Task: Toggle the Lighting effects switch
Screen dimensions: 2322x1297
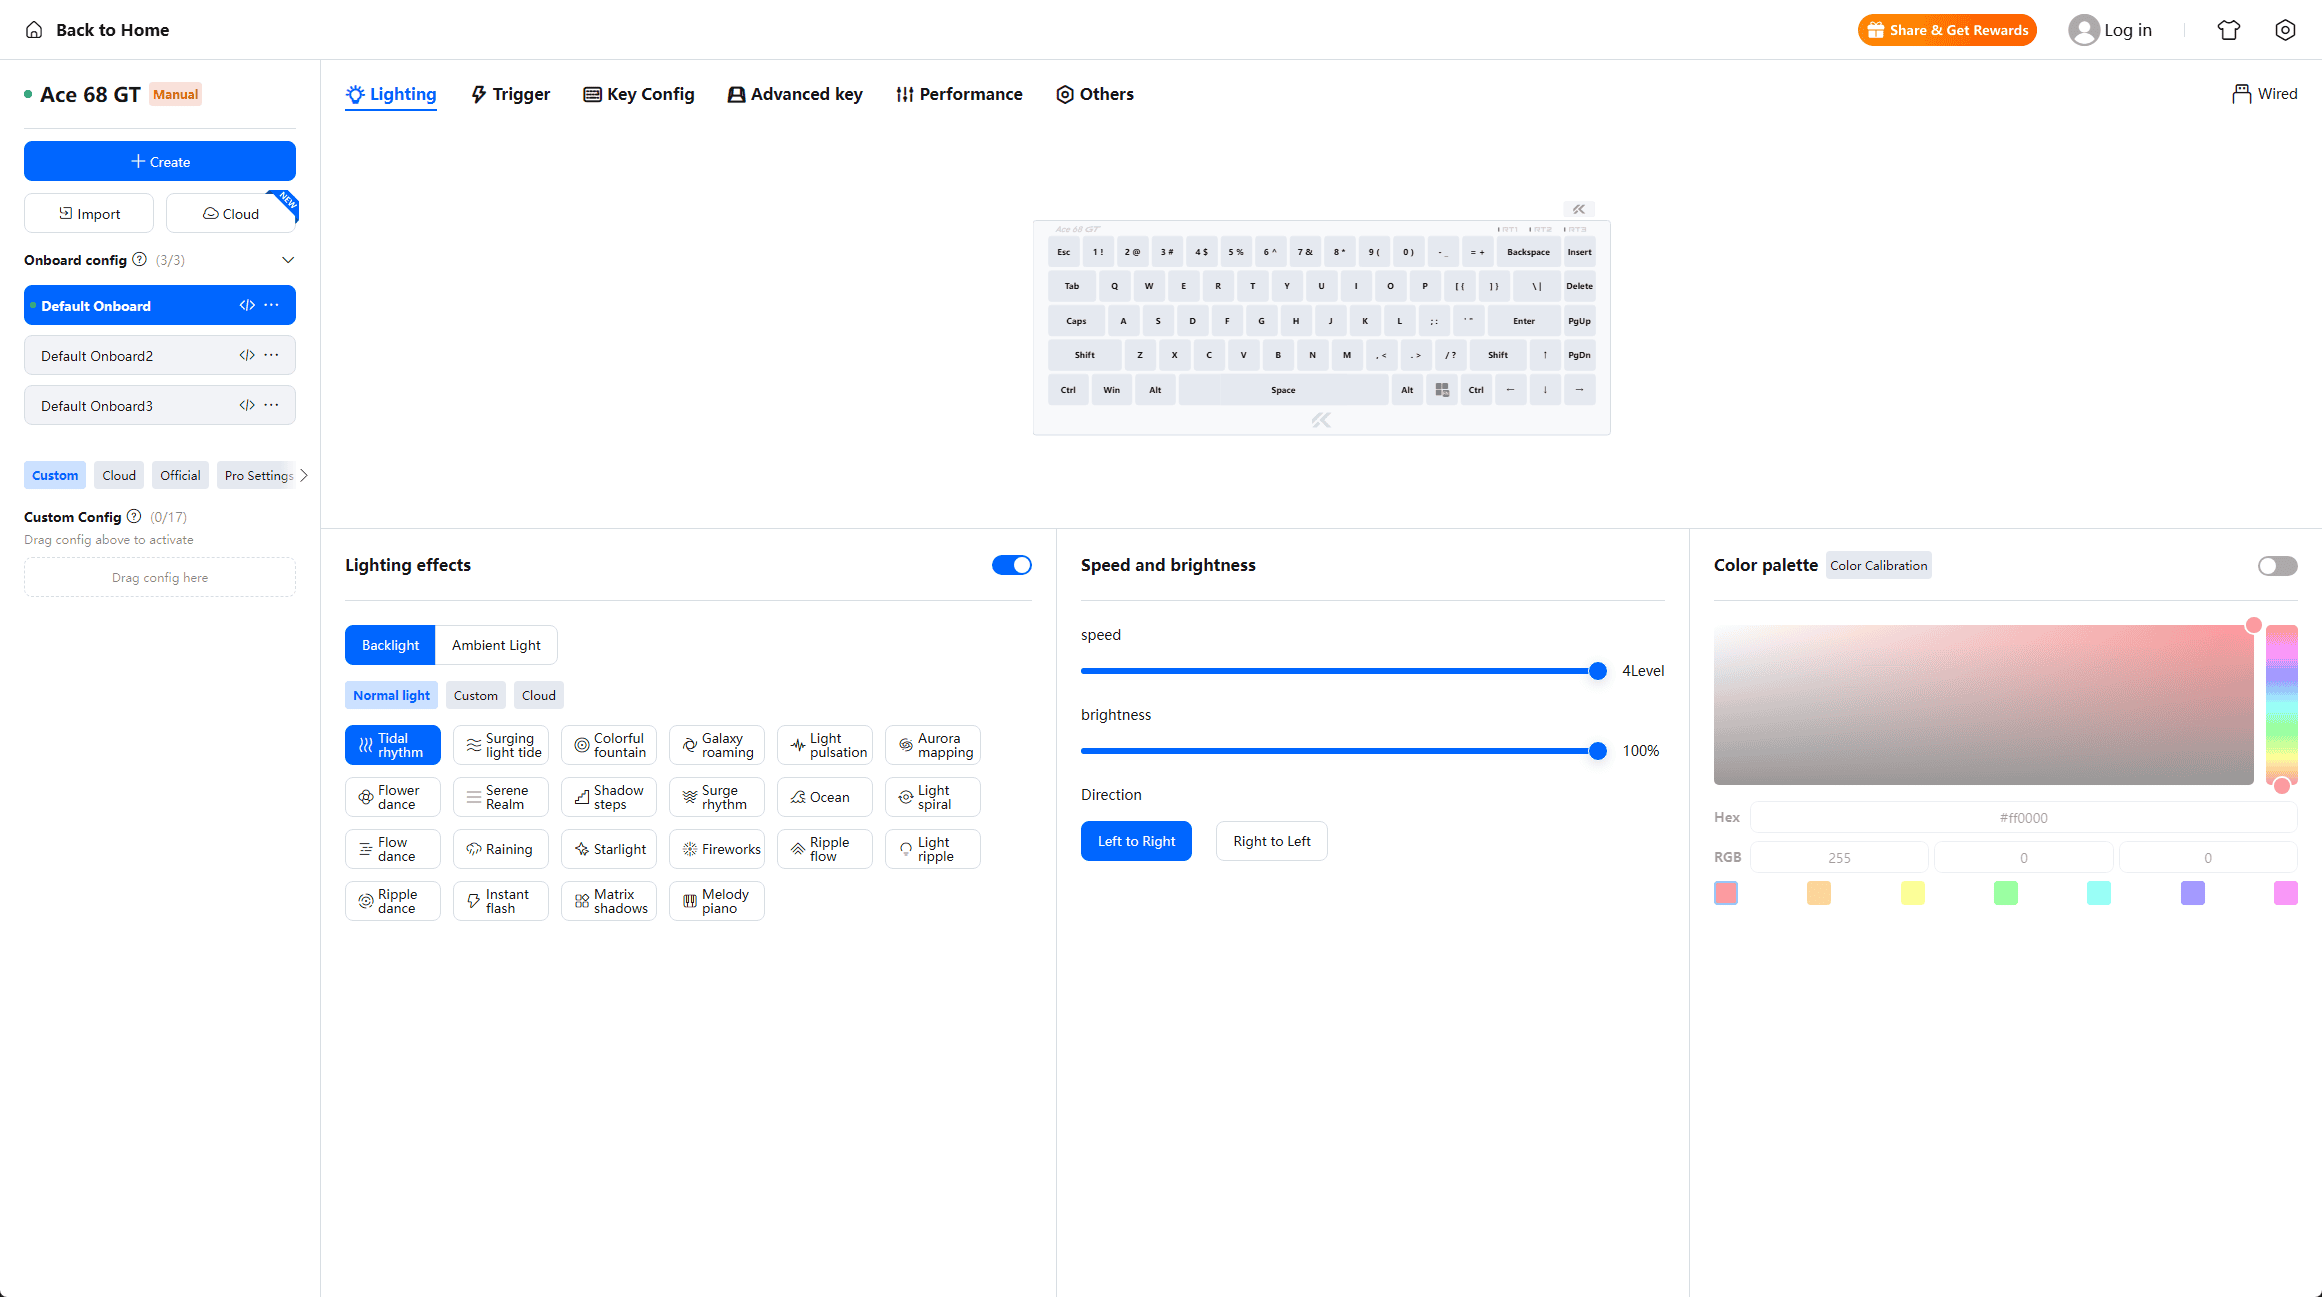Action: click(1012, 565)
